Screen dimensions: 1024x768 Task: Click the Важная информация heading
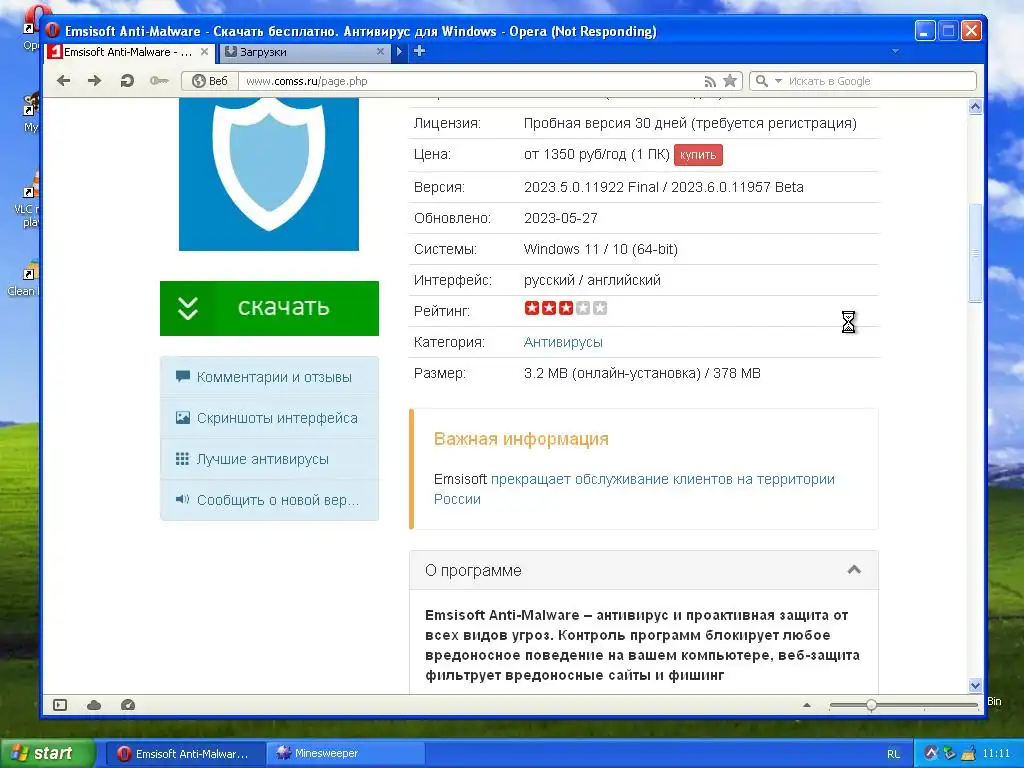(521, 439)
